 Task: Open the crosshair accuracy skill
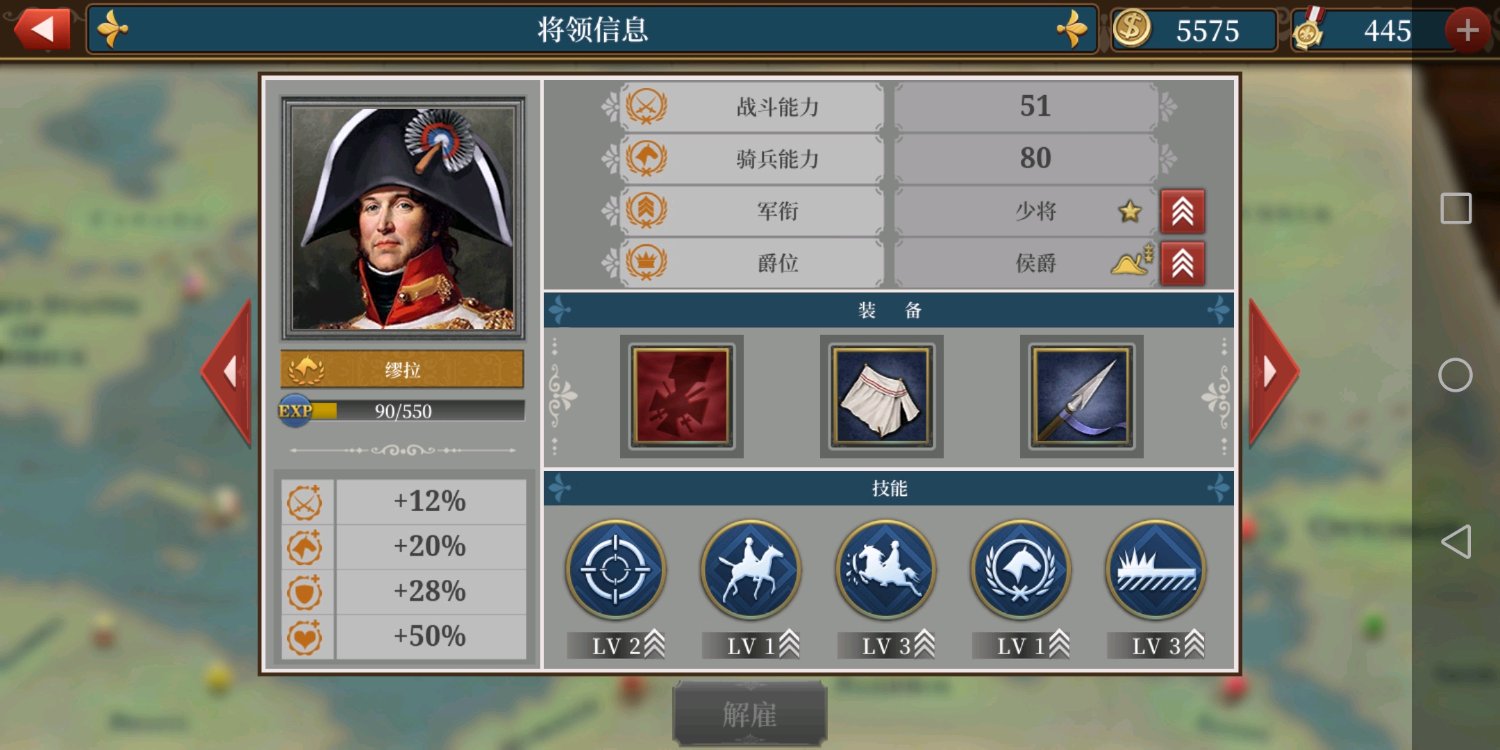(615, 569)
